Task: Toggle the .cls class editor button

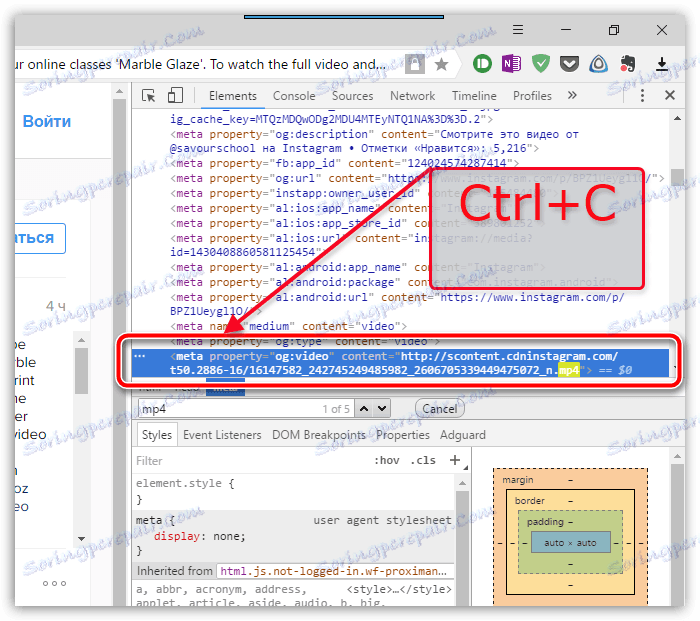Action: click(x=422, y=460)
